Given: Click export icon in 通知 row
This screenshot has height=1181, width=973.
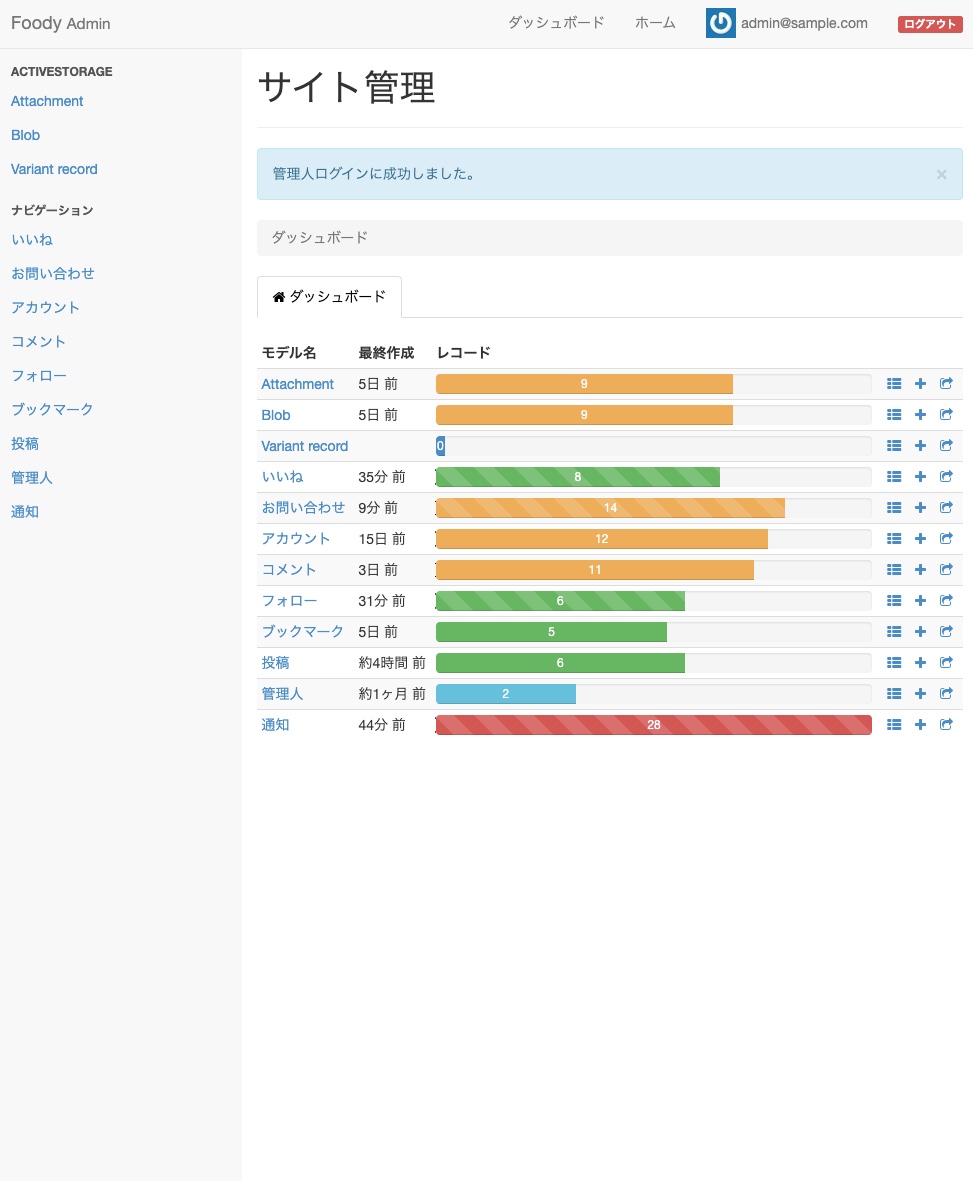Looking at the screenshot, I should click(947, 725).
